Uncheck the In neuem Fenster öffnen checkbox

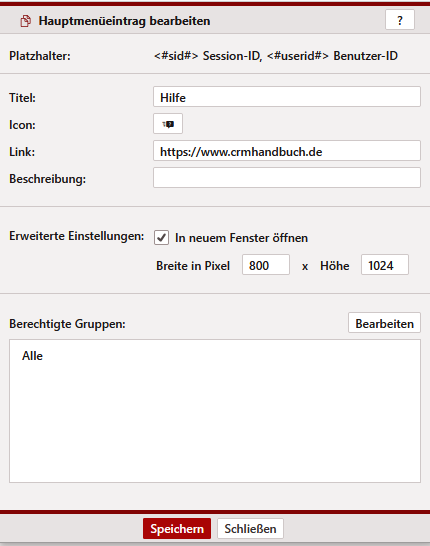[162, 238]
